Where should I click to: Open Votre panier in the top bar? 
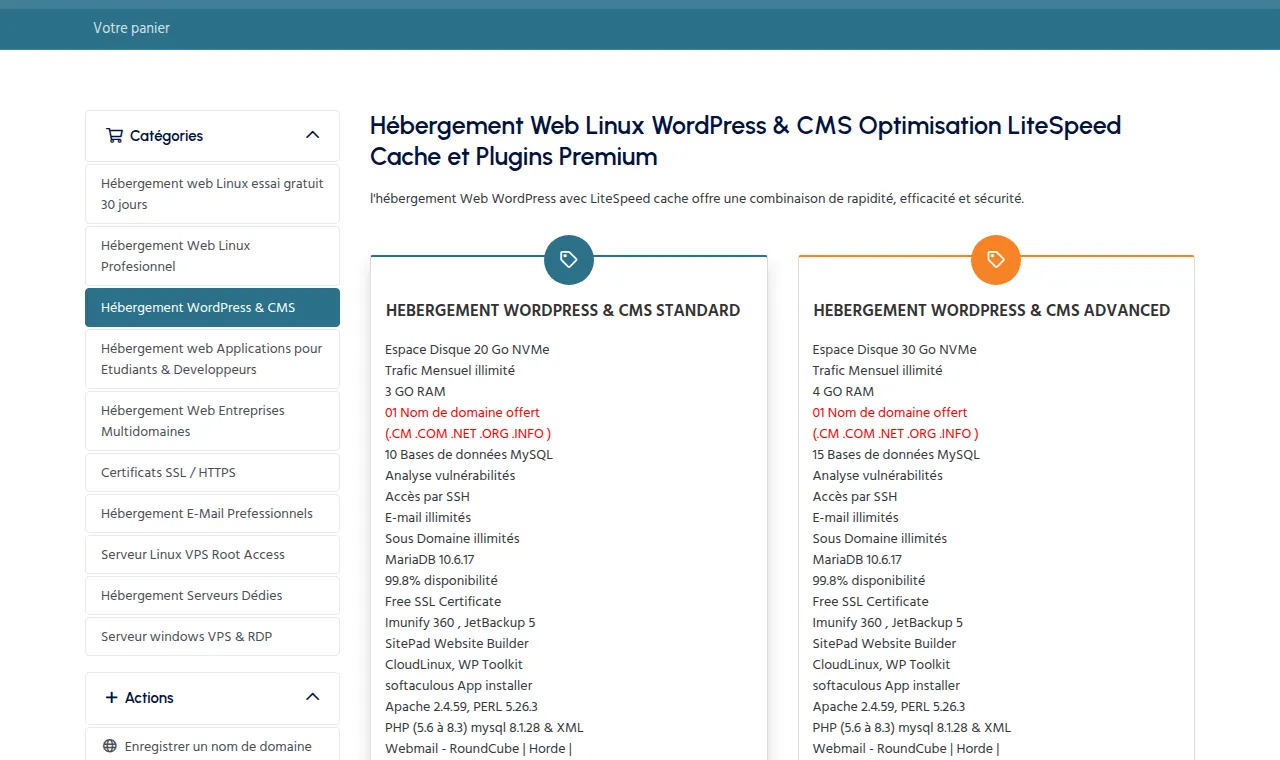(x=132, y=28)
